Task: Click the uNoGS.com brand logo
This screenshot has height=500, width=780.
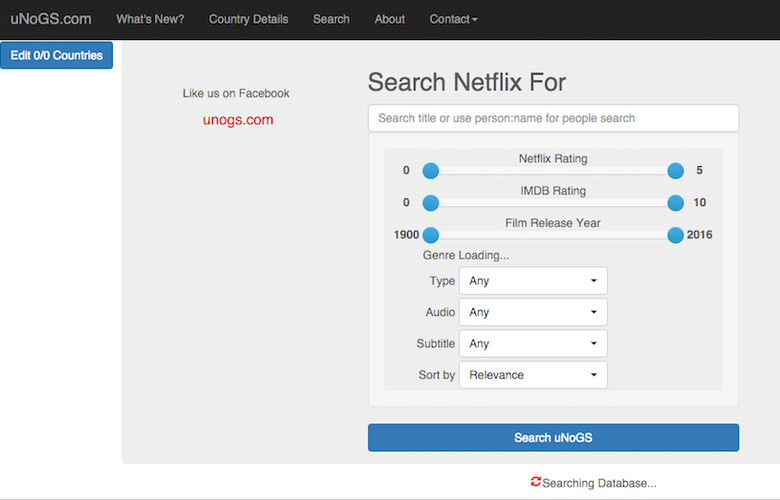Action: [51, 19]
